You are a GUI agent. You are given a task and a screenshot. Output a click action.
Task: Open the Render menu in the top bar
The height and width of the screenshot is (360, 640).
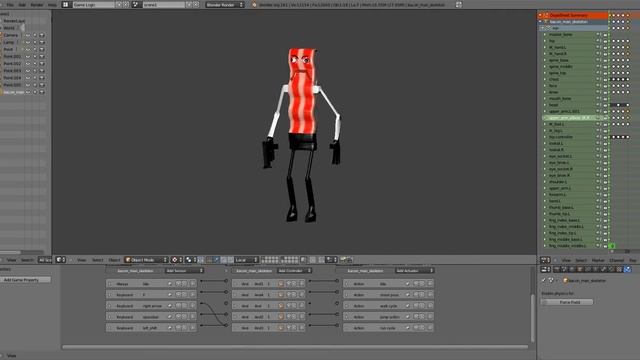pos(37,5)
